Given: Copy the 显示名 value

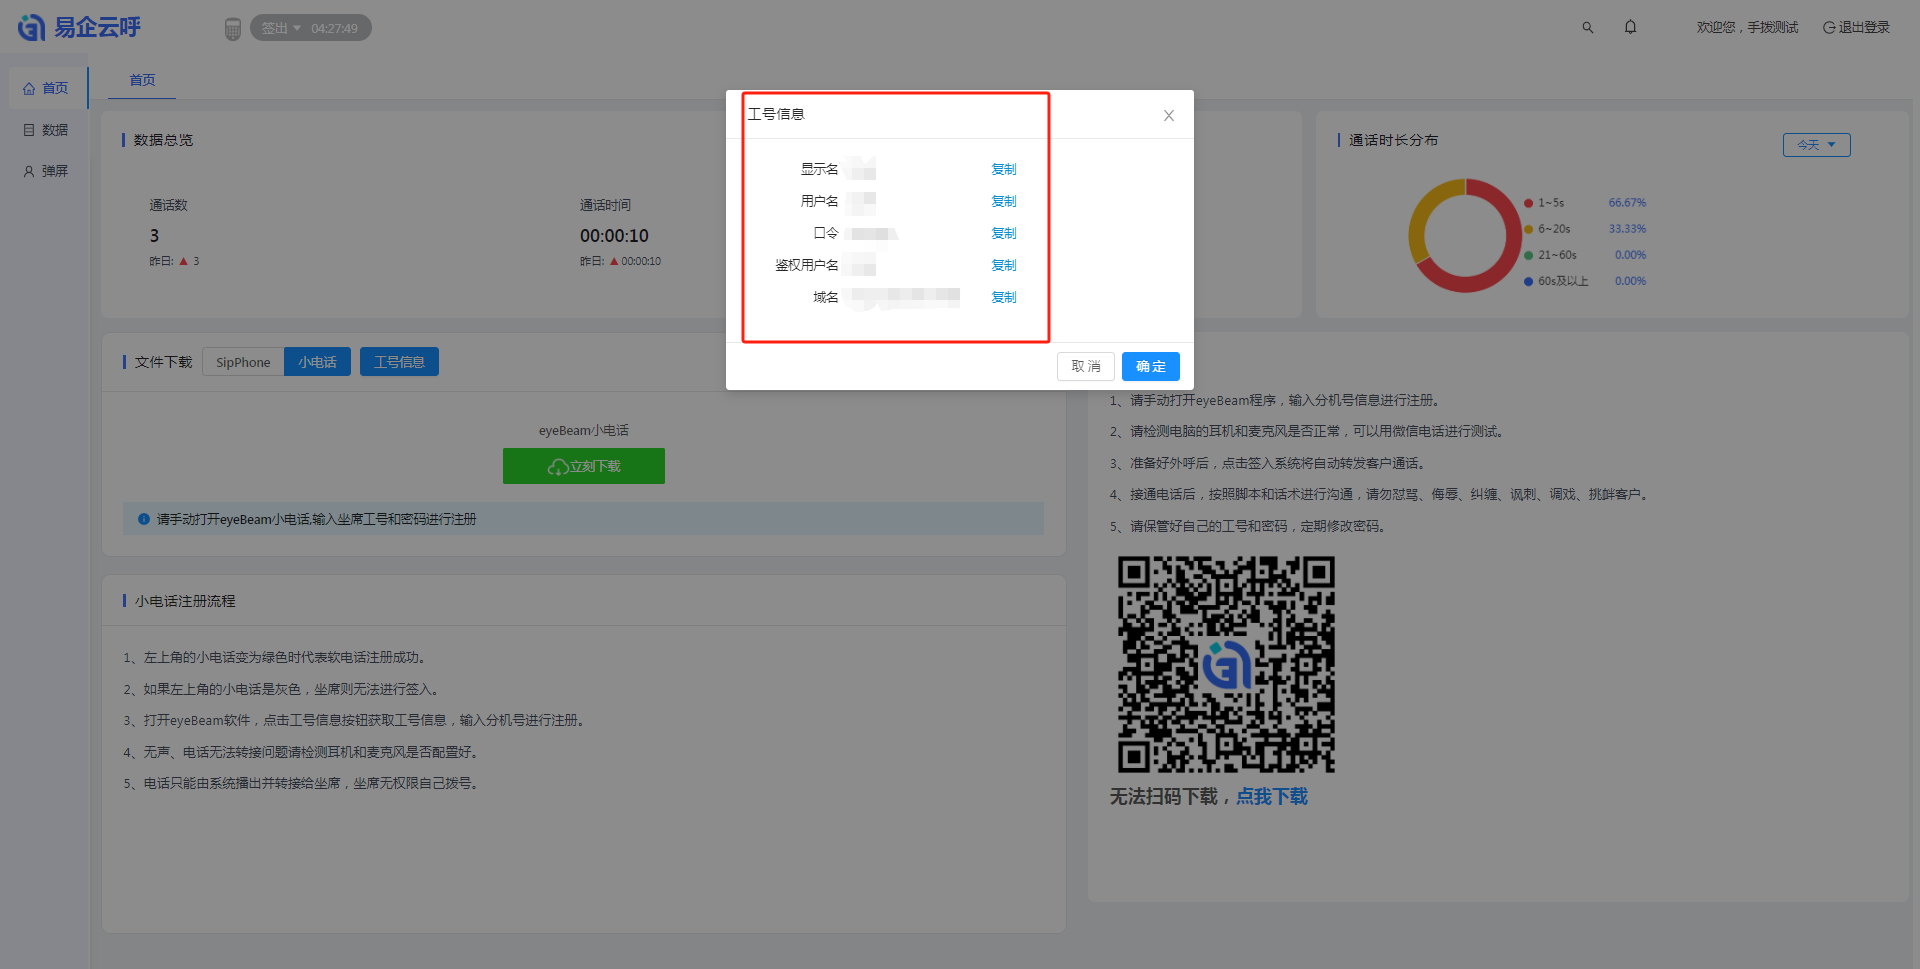Looking at the screenshot, I should pos(1003,170).
